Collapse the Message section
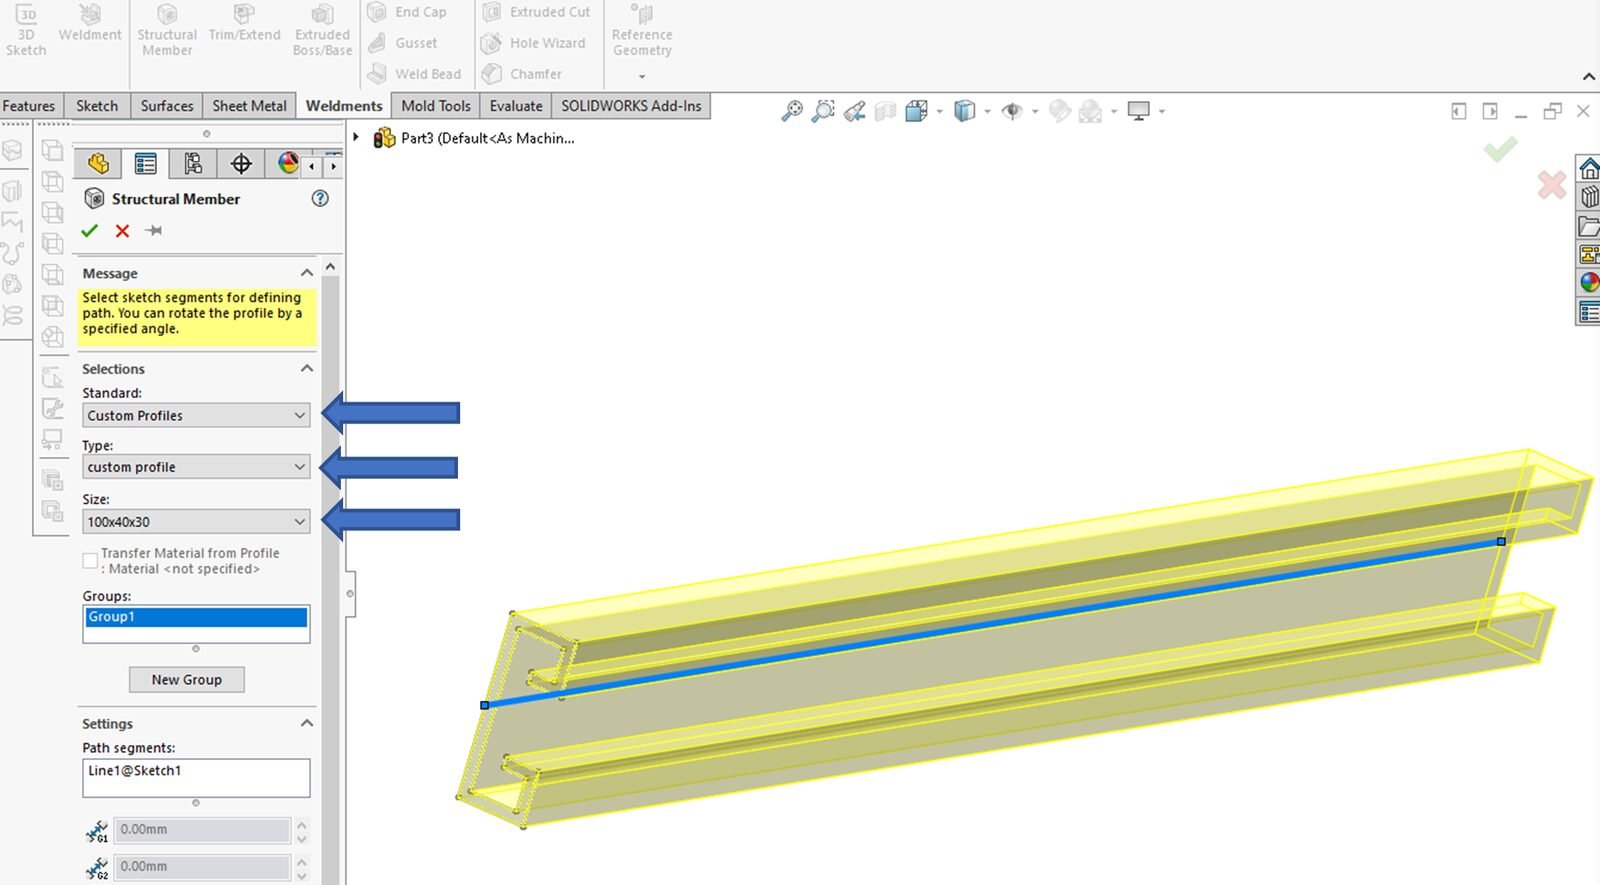The image size is (1600, 885). coord(307,273)
